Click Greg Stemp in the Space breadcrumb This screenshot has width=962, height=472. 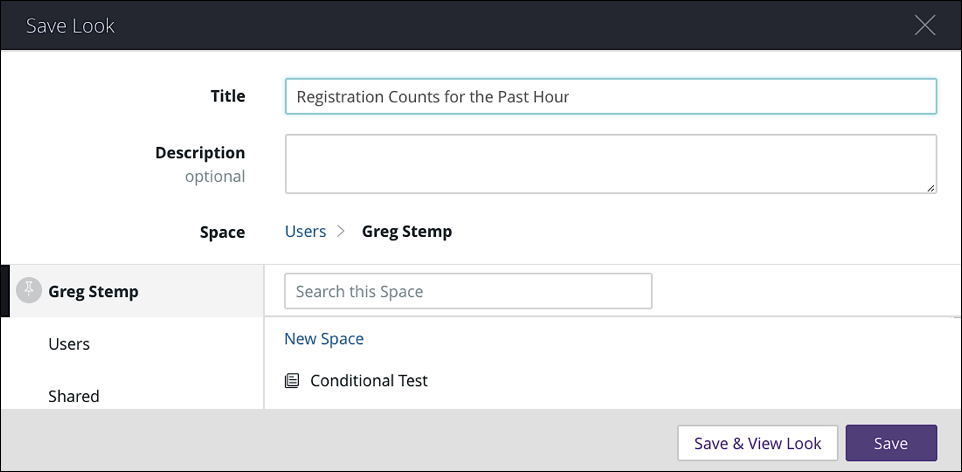click(406, 231)
